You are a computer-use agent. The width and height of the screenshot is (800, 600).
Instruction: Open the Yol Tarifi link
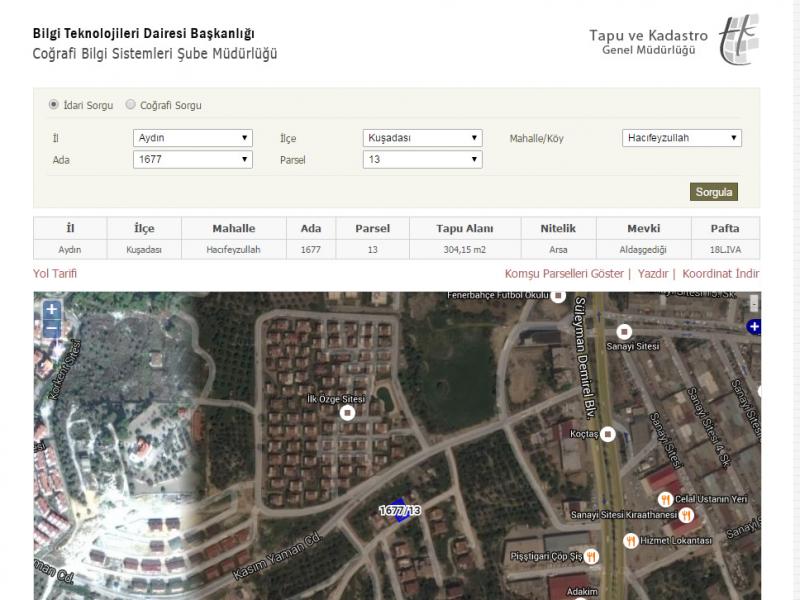[x=55, y=273]
